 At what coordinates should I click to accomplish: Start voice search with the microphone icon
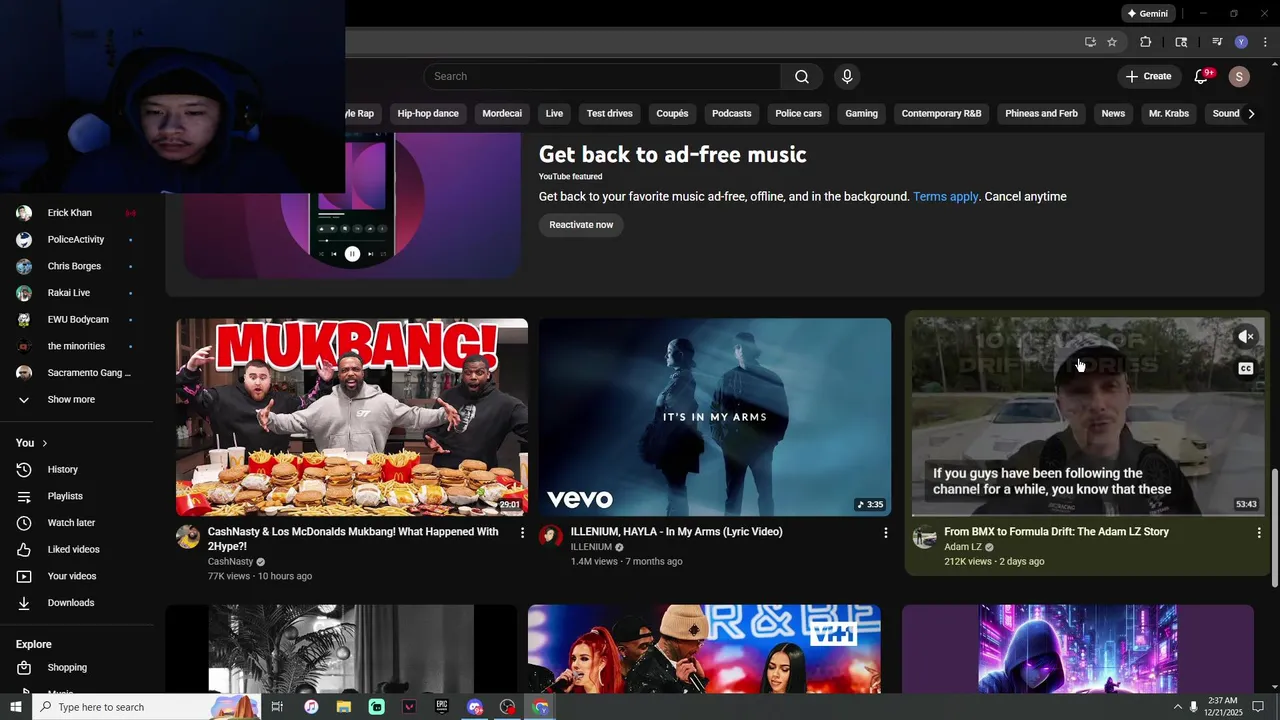tap(847, 77)
